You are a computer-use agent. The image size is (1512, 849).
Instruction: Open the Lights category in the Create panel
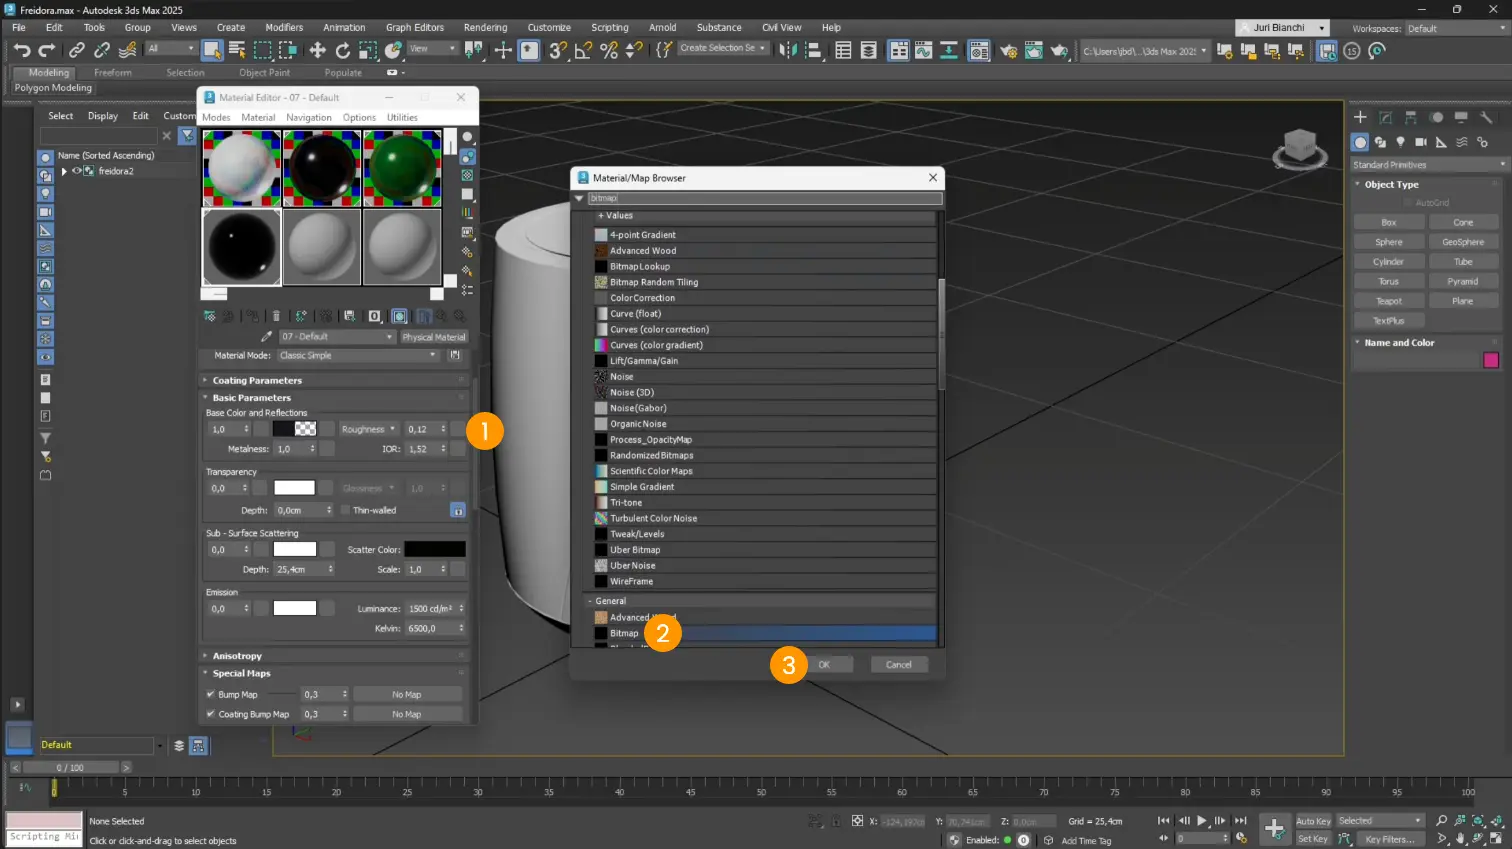click(x=1400, y=143)
